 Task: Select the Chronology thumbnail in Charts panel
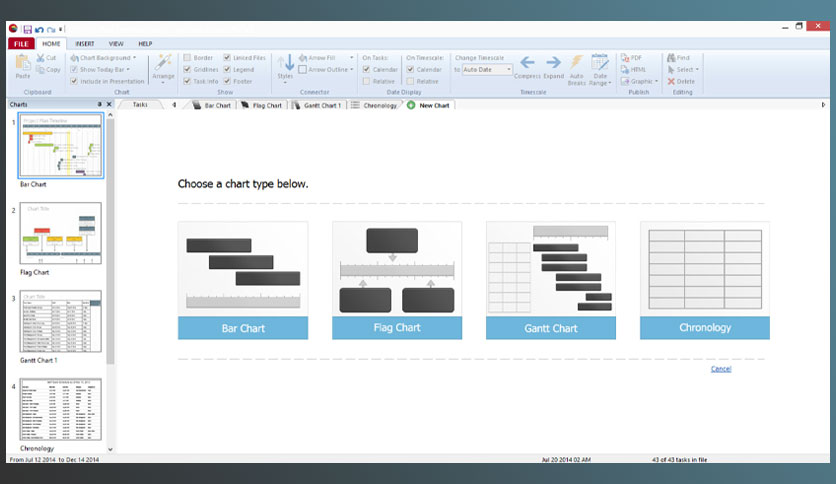click(61, 409)
